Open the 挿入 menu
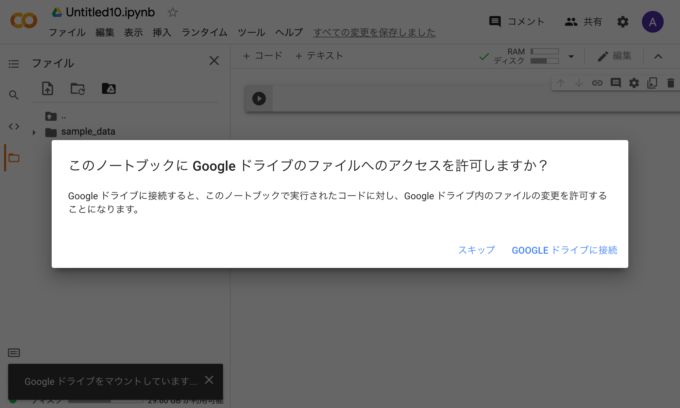 (x=162, y=33)
